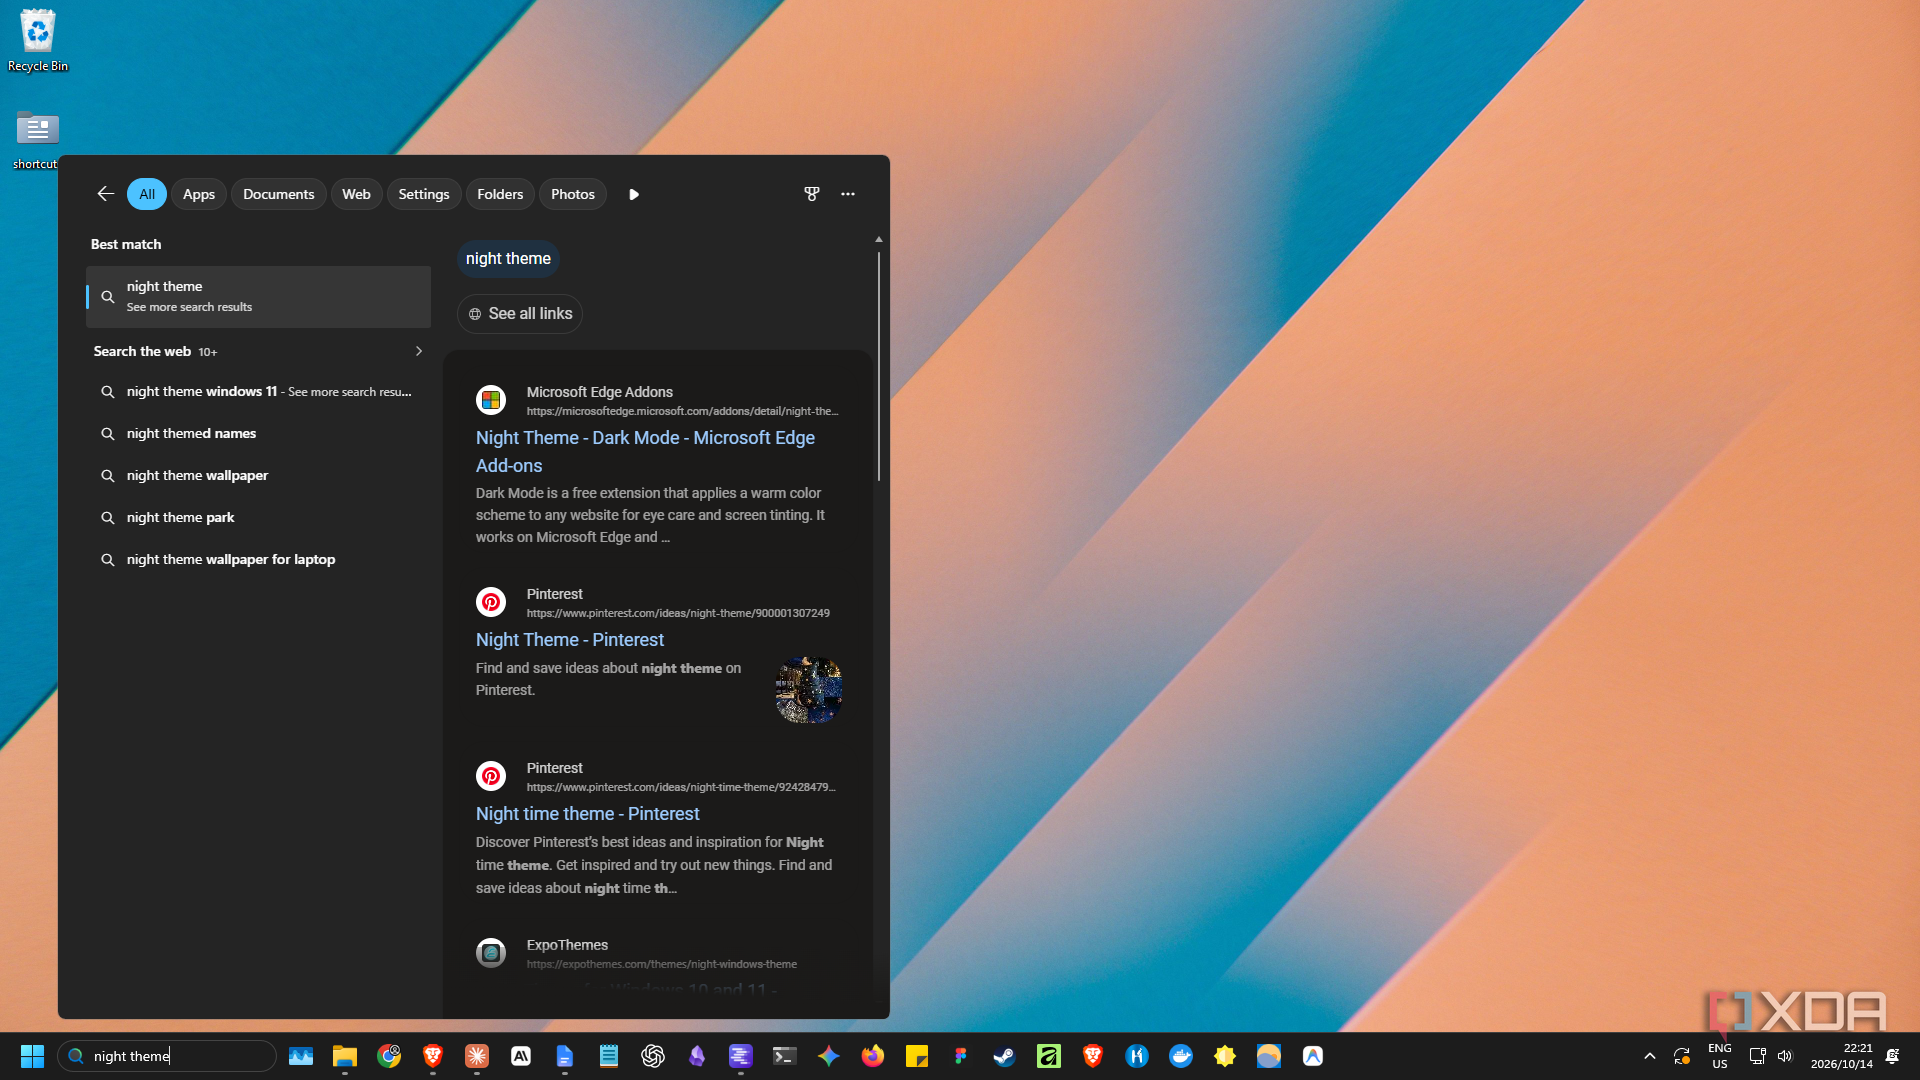Switch to the Photos filter tab
Image resolution: width=1920 pixels, height=1080 pixels.
[x=573, y=194]
